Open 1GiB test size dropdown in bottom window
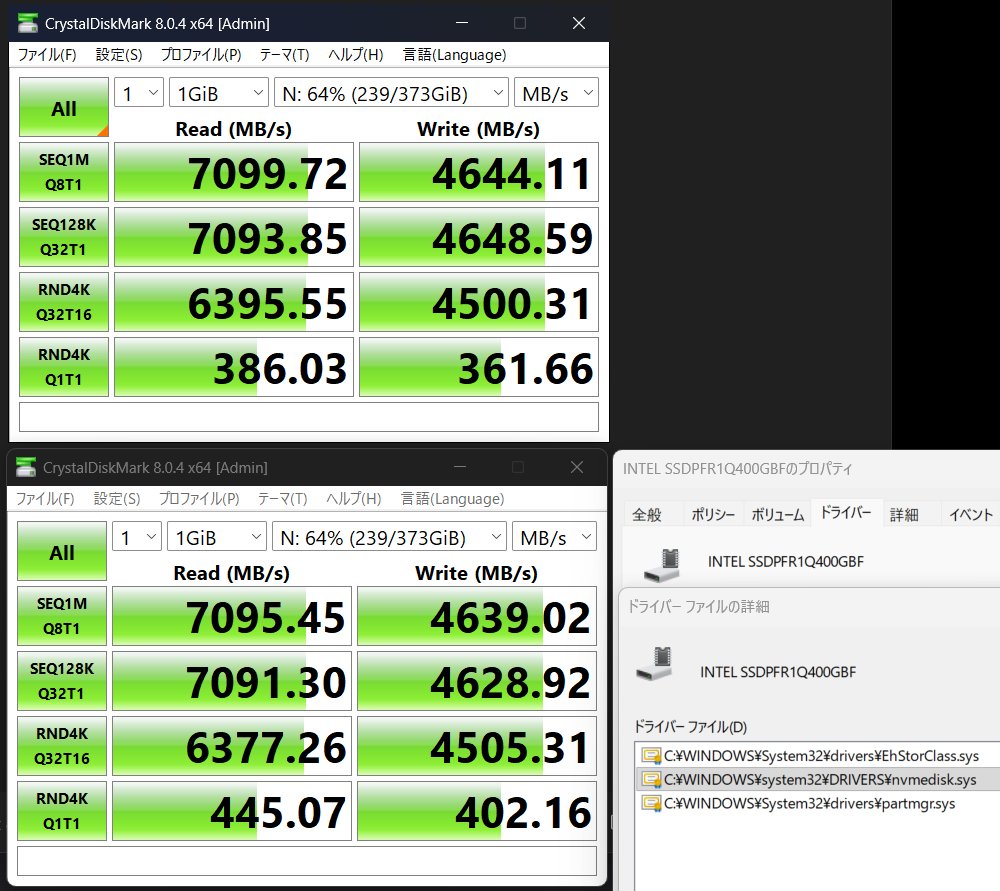The image size is (1000, 891). pyautogui.click(x=217, y=537)
